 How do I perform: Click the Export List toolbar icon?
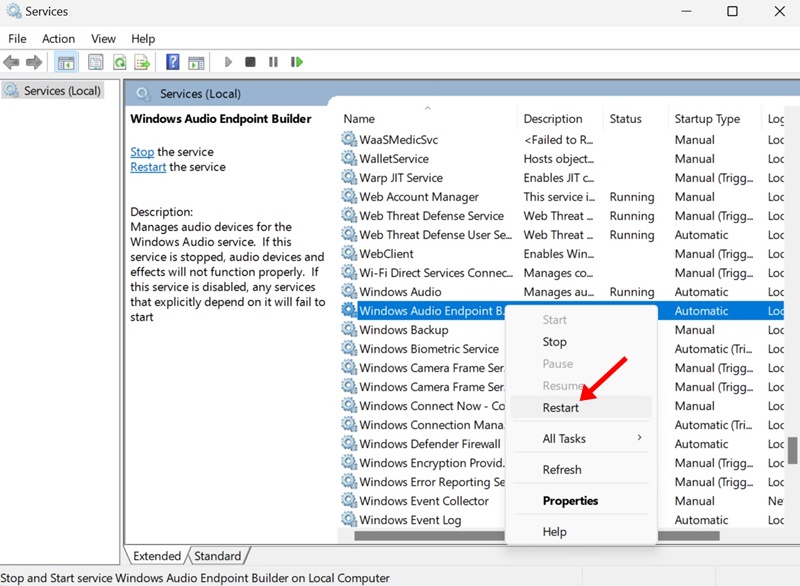(142, 62)
